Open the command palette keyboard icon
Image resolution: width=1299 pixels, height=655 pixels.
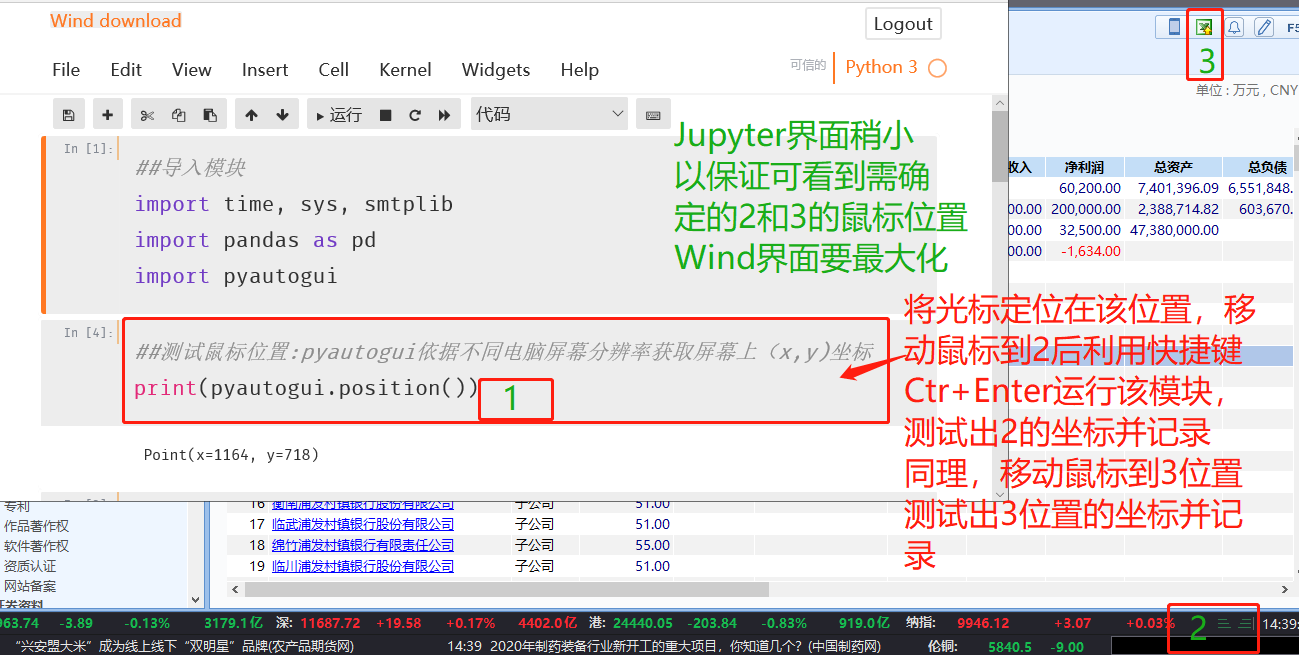click(653, 115)
